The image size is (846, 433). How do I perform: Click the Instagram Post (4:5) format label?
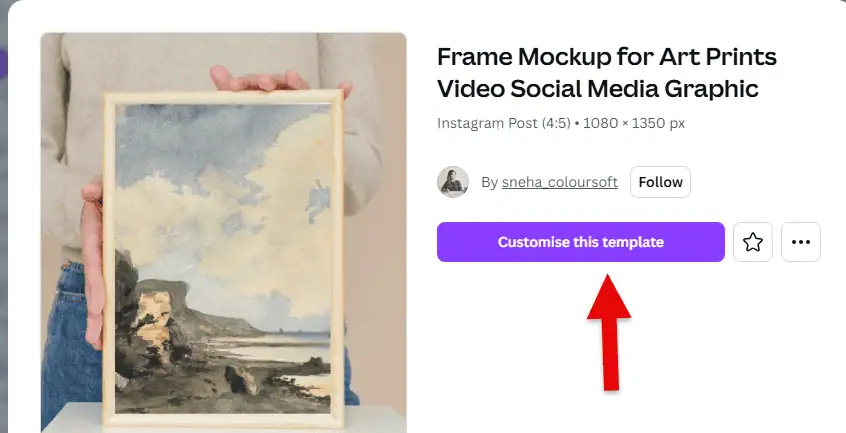[x=503, y=123]
